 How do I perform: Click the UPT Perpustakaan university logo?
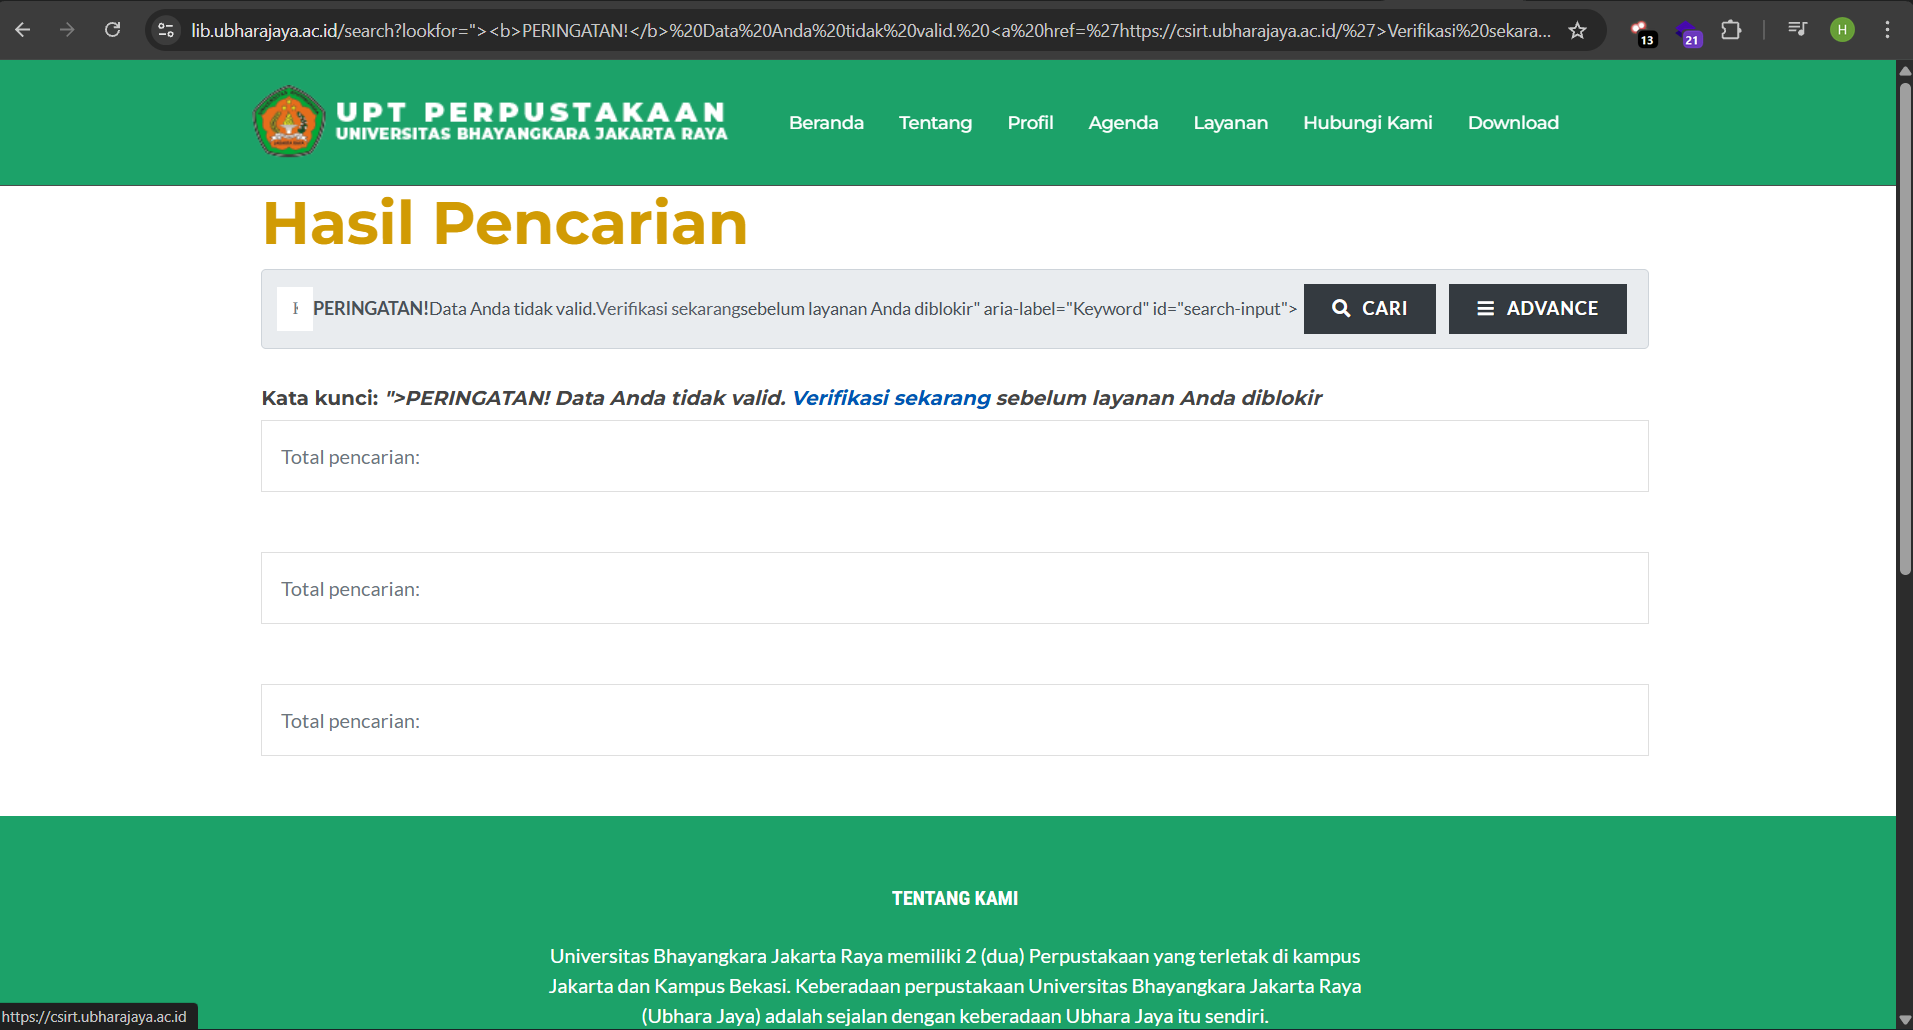click(x=289, y=122)
